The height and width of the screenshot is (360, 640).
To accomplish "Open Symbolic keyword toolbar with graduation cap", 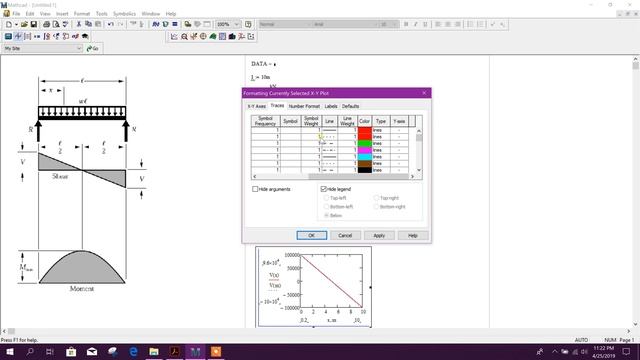I will click(x=85, y=36).
